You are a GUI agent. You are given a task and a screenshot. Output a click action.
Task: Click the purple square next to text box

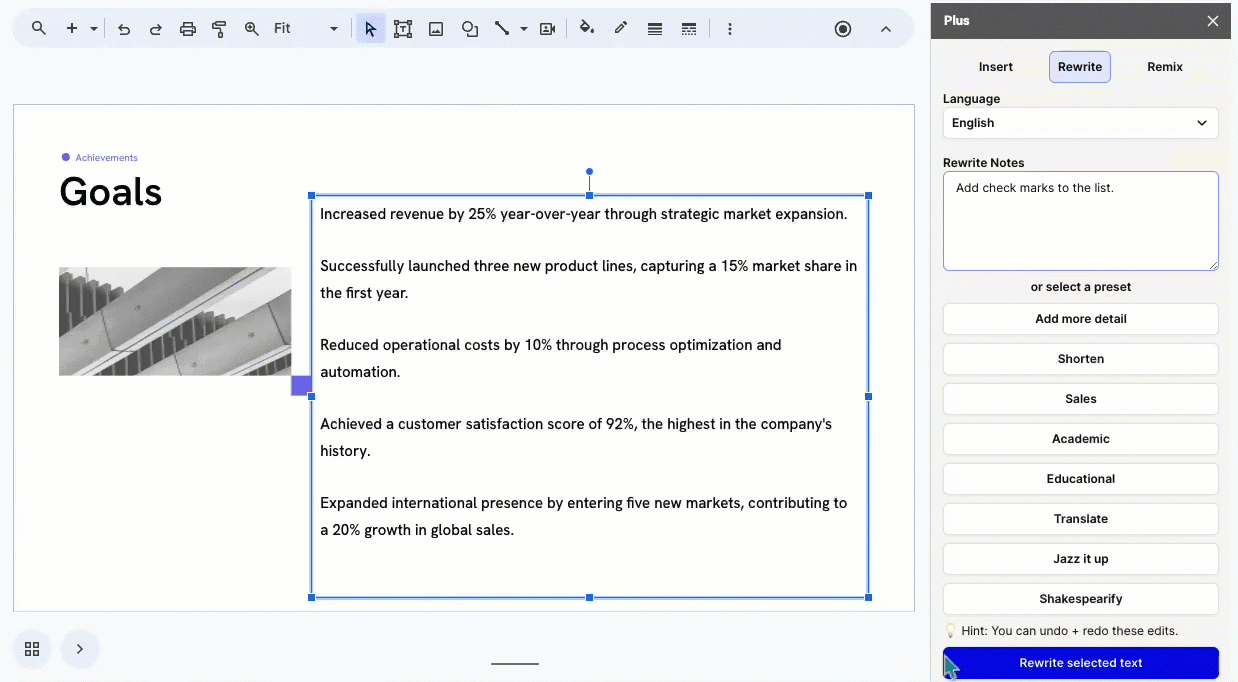point(301,386)
